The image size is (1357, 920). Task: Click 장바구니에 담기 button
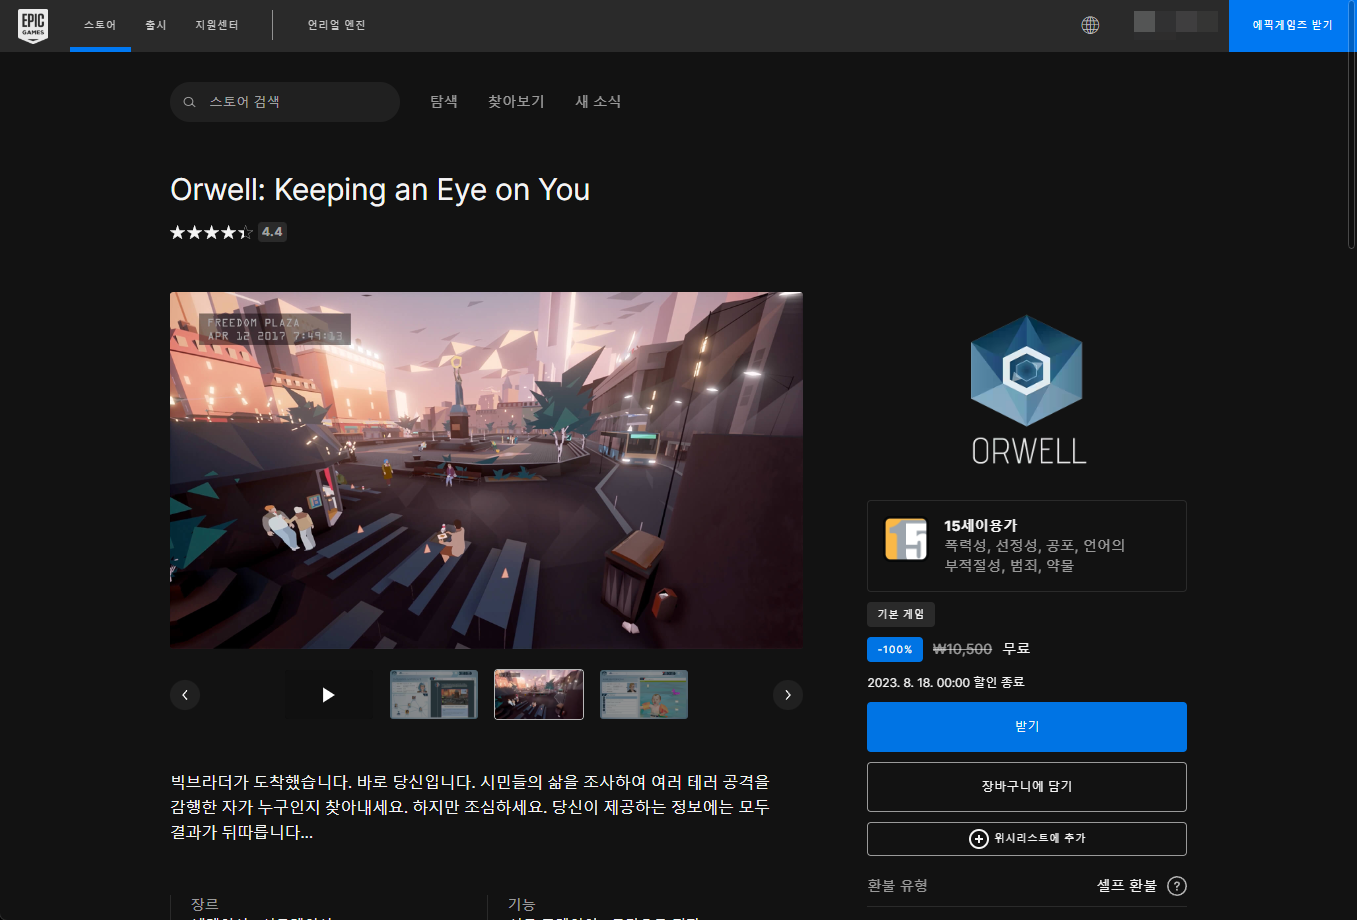click(1027, 787)
